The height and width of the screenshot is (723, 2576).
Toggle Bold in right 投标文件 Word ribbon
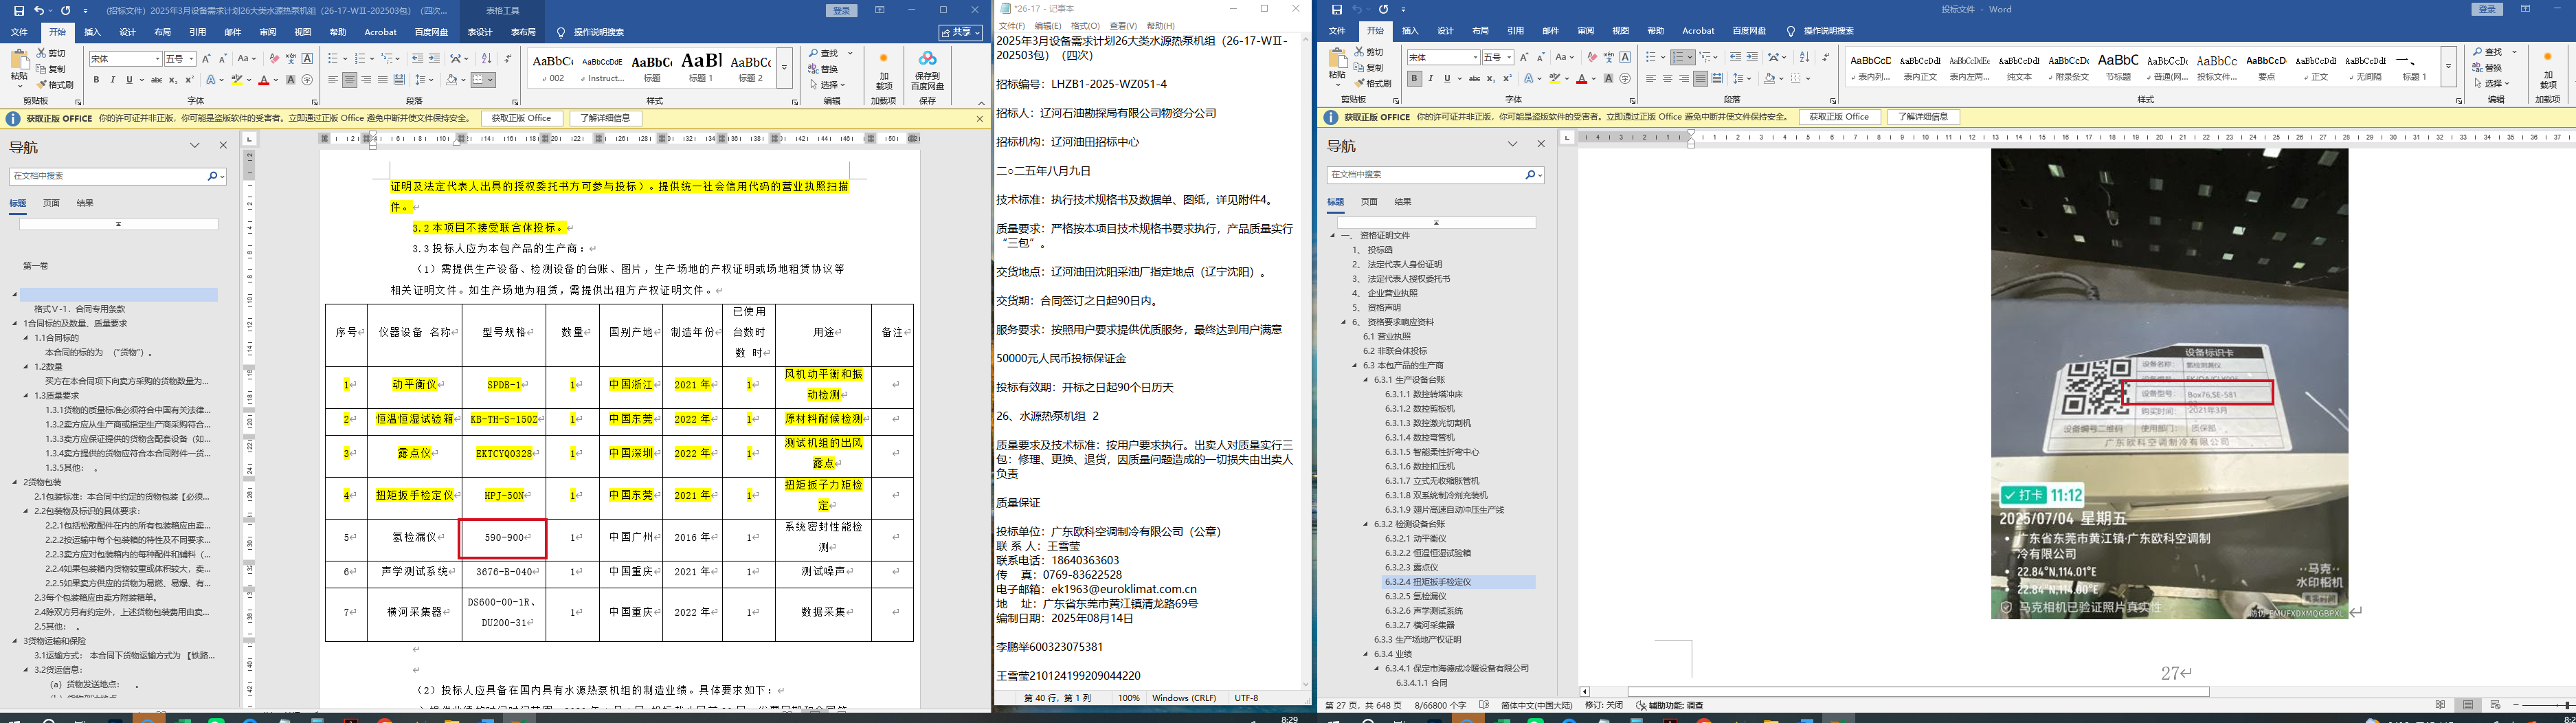[1414, 78]
